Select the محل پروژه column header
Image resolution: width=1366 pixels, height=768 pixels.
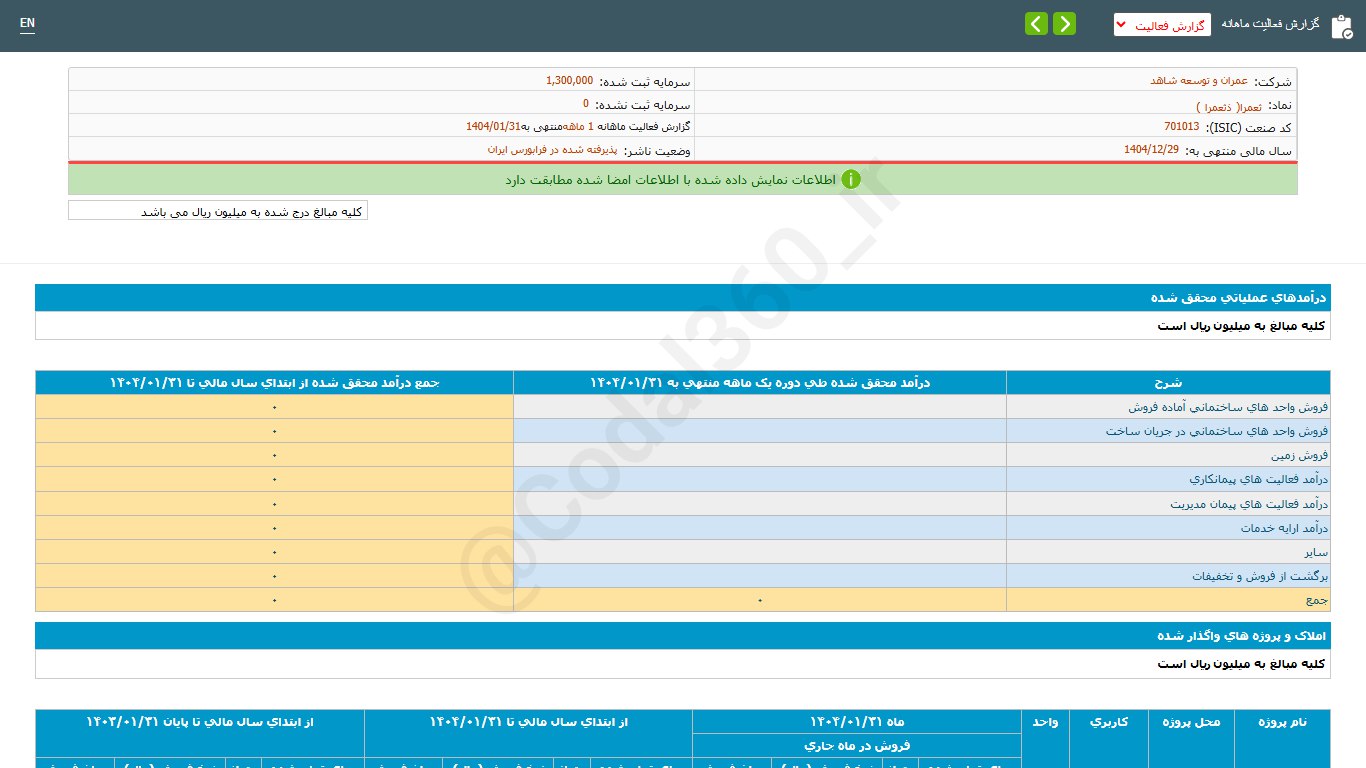point(1191,722)
